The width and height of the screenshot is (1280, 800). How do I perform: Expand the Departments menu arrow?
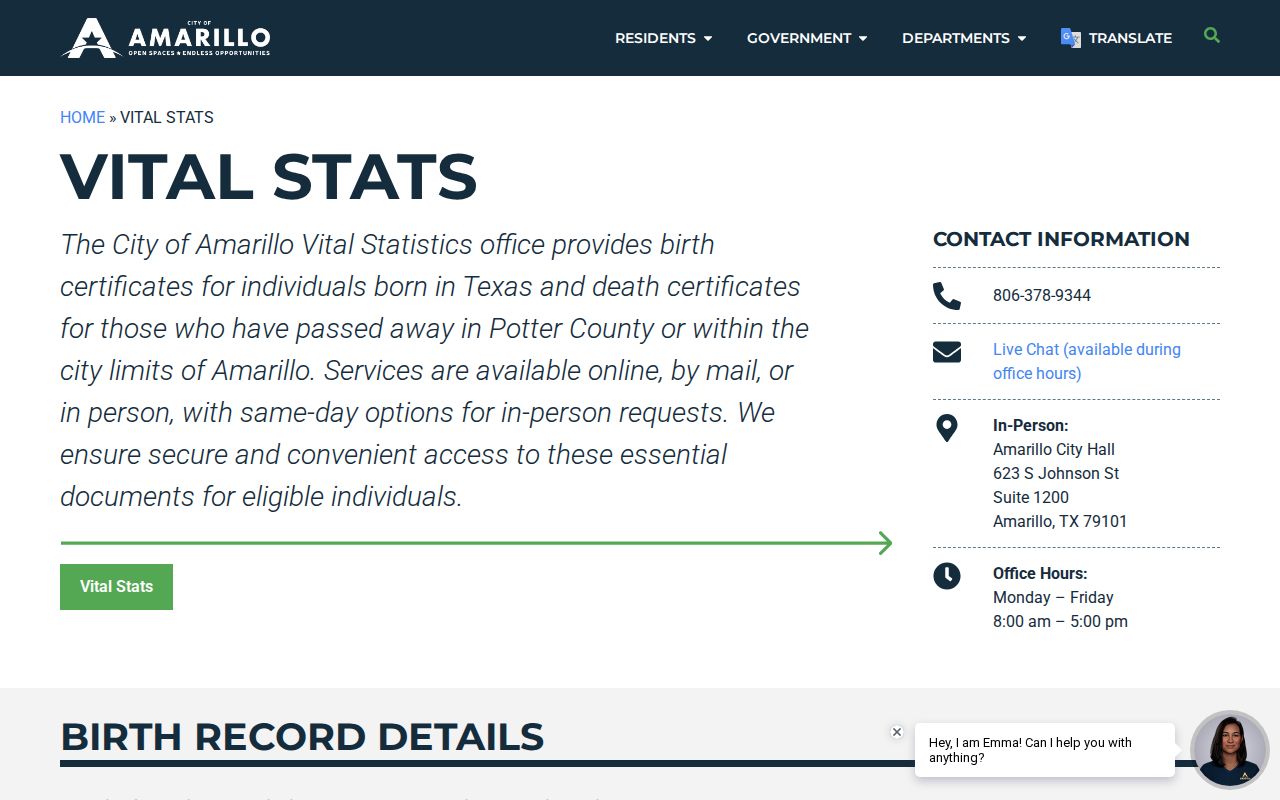(1021, 39)
